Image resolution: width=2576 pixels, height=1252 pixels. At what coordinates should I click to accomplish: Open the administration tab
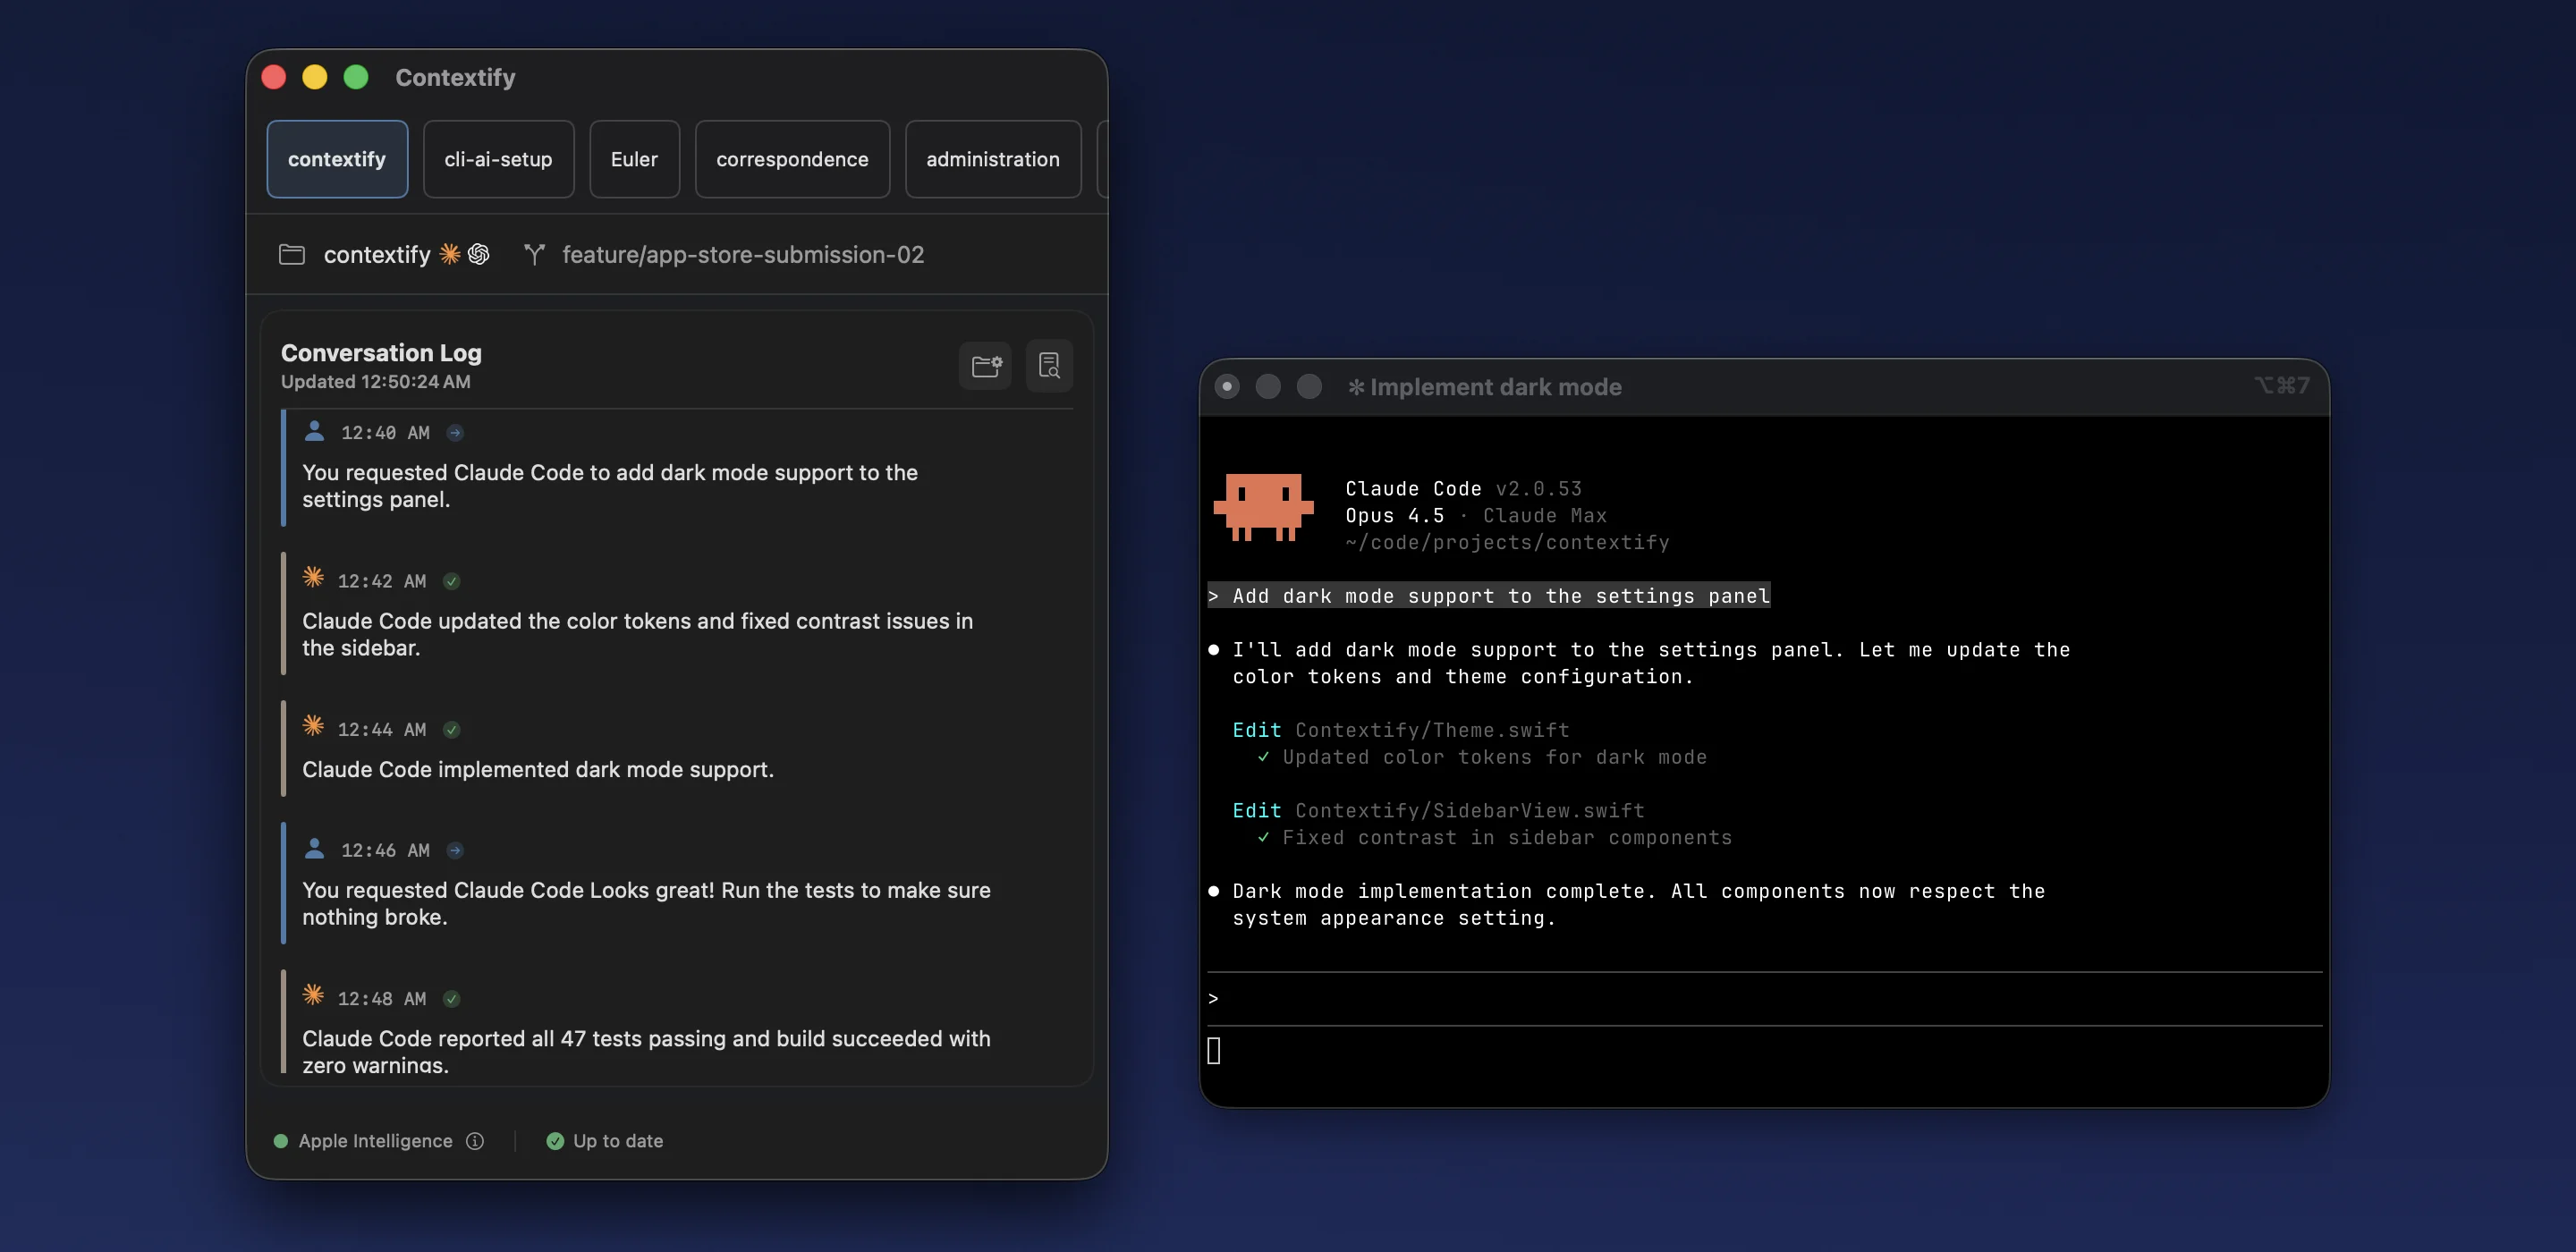click(992, 158)
